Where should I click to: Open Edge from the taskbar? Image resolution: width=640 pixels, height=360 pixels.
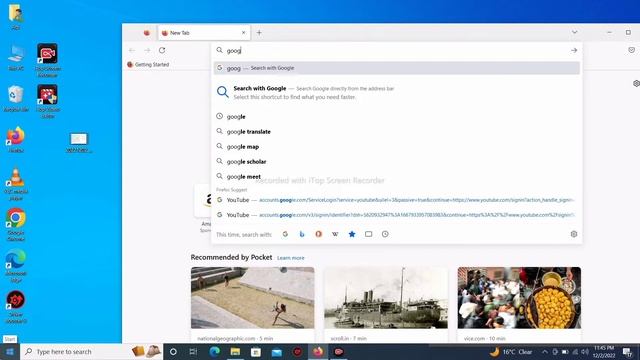click(x=214, y=351)
